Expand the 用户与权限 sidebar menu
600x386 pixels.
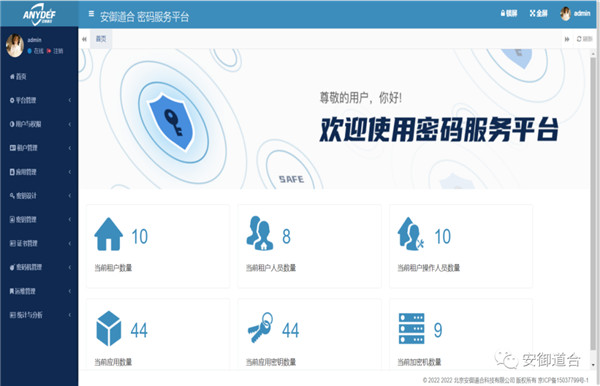click(39, 124)
